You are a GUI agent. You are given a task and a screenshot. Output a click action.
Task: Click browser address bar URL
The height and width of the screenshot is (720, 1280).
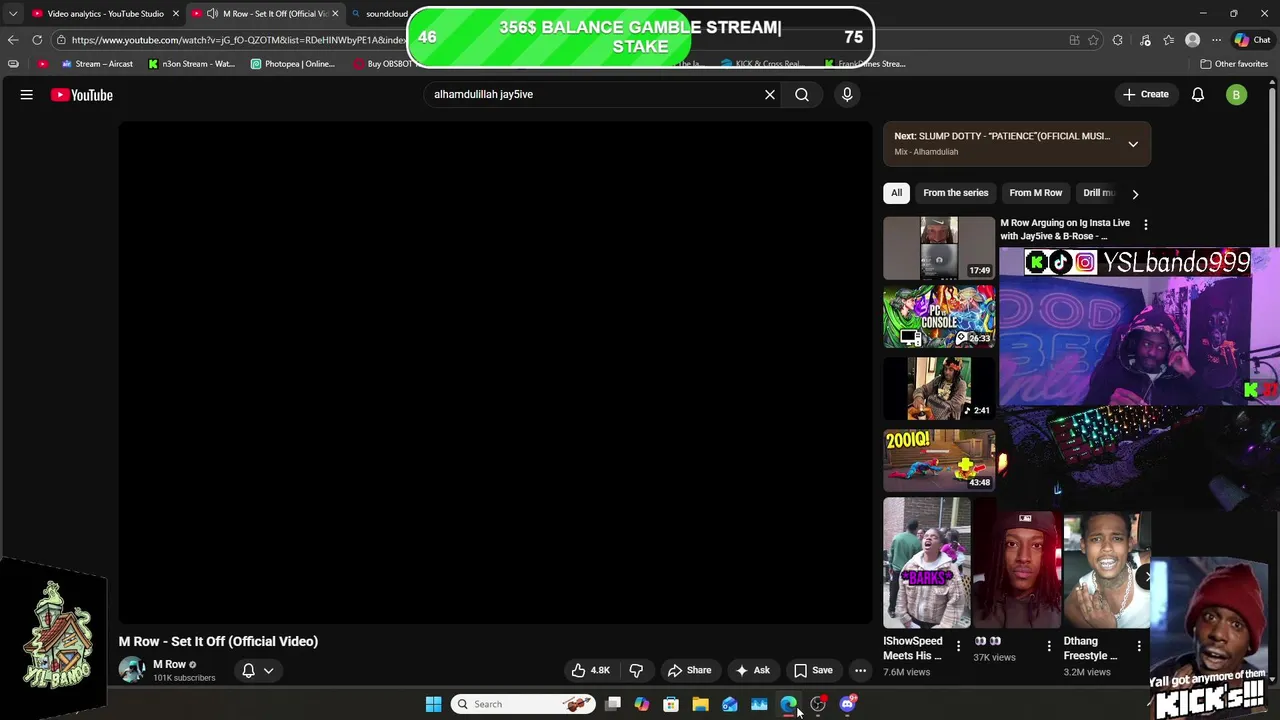click(x=238, y=40)
